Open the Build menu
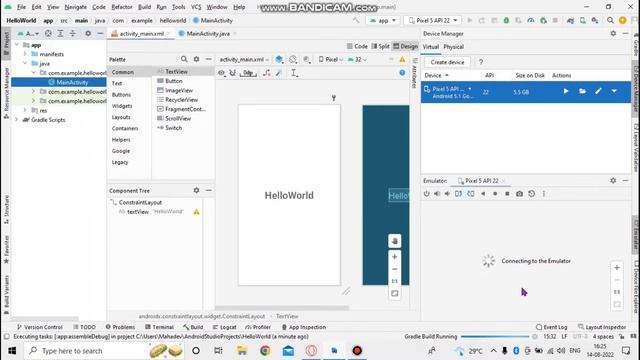 coord(144,7)
